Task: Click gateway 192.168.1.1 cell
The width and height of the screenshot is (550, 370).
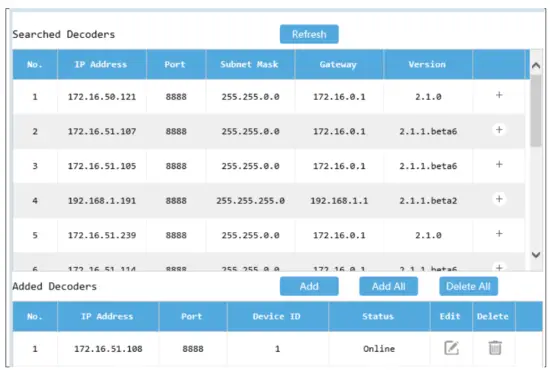Action: point(339,201)
